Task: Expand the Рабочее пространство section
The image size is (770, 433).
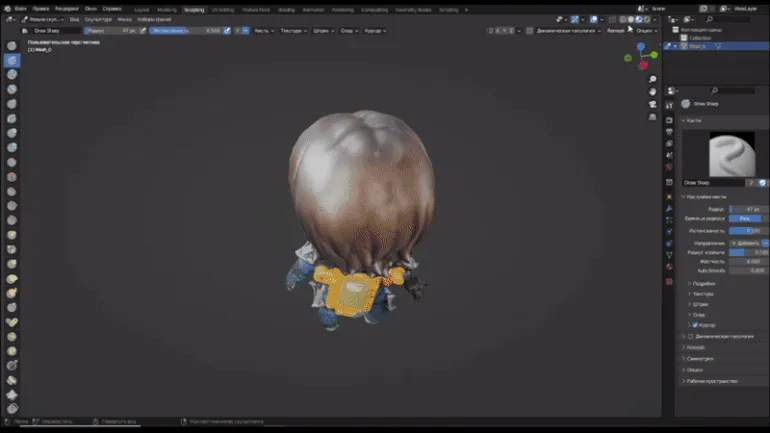Action: point(710,381)
